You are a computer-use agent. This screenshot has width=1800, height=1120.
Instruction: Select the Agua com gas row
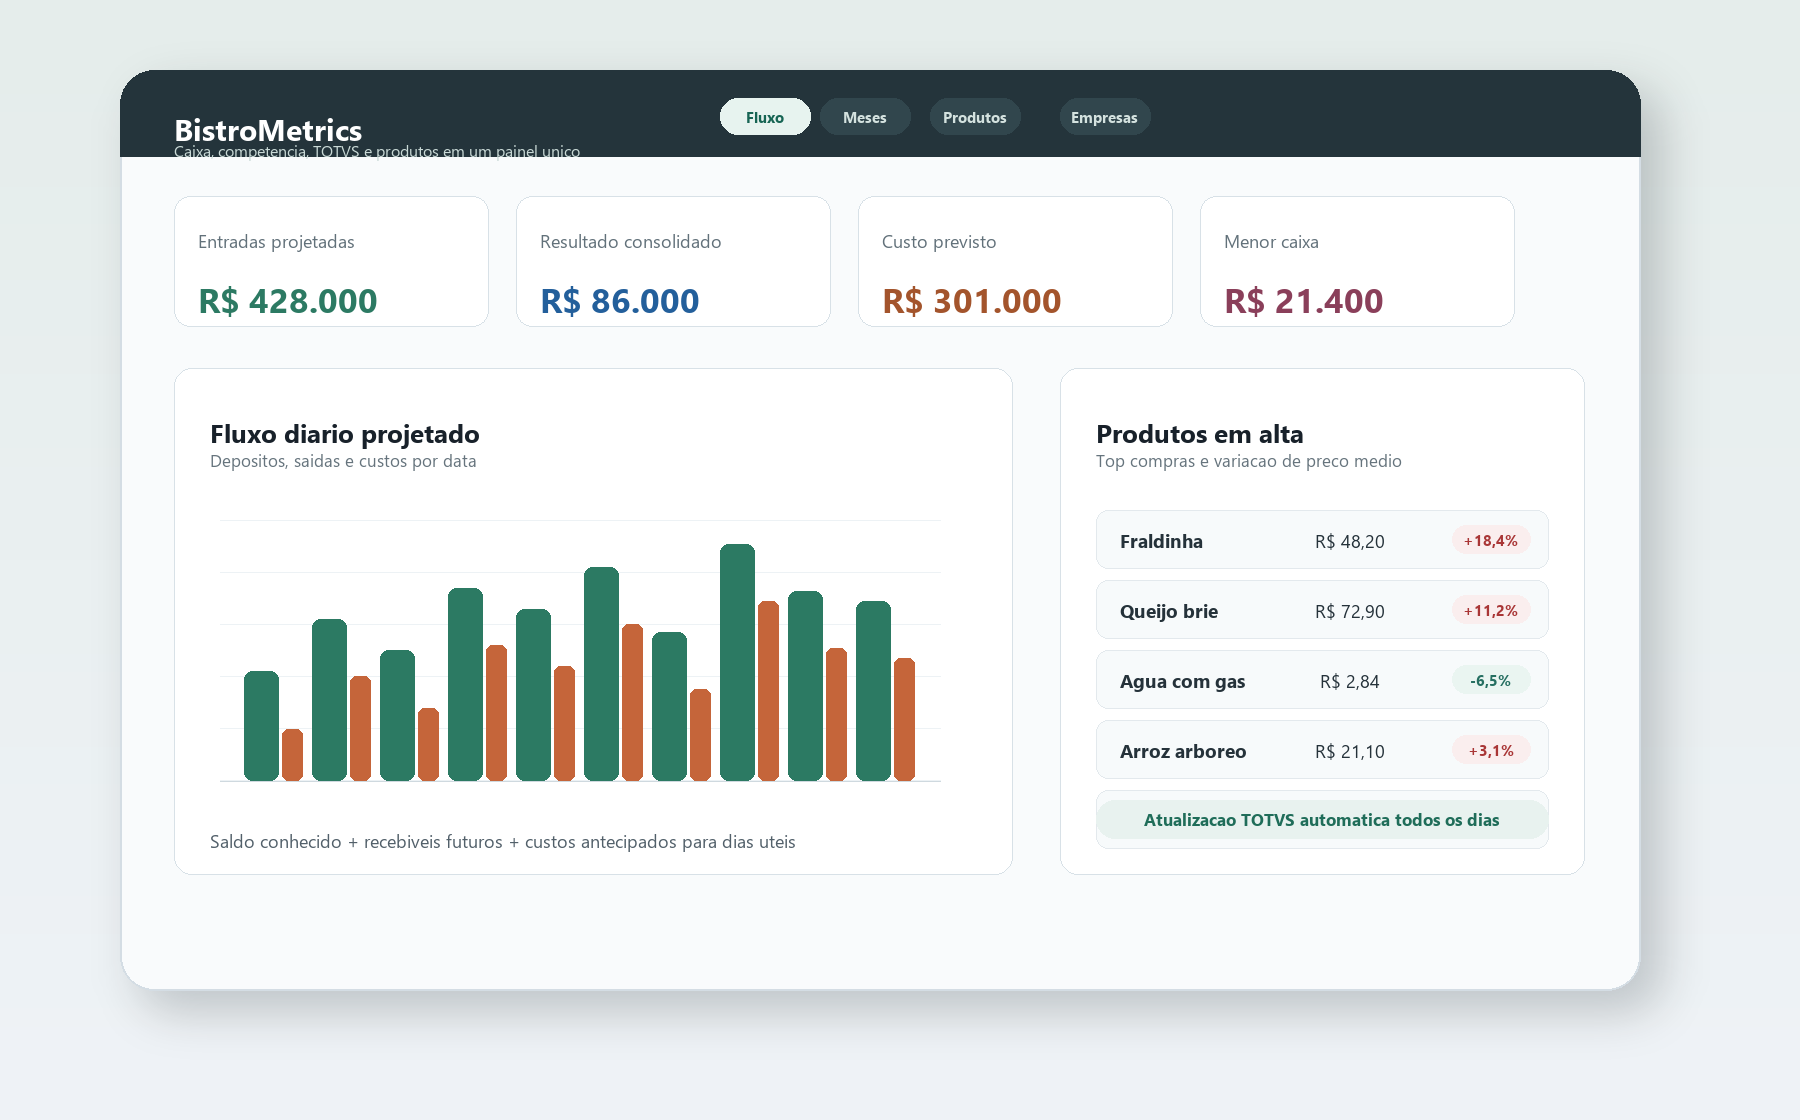click(1322, 680)
